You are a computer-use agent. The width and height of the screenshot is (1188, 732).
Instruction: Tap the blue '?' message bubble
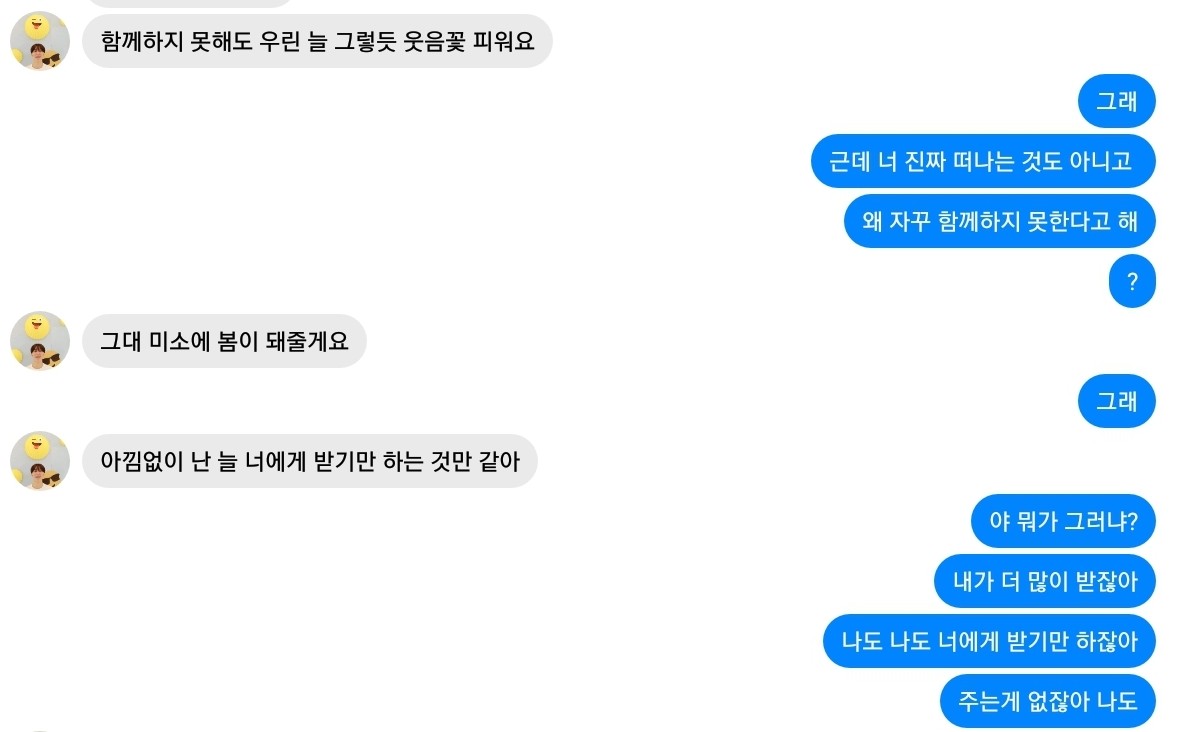(1132, 282)
